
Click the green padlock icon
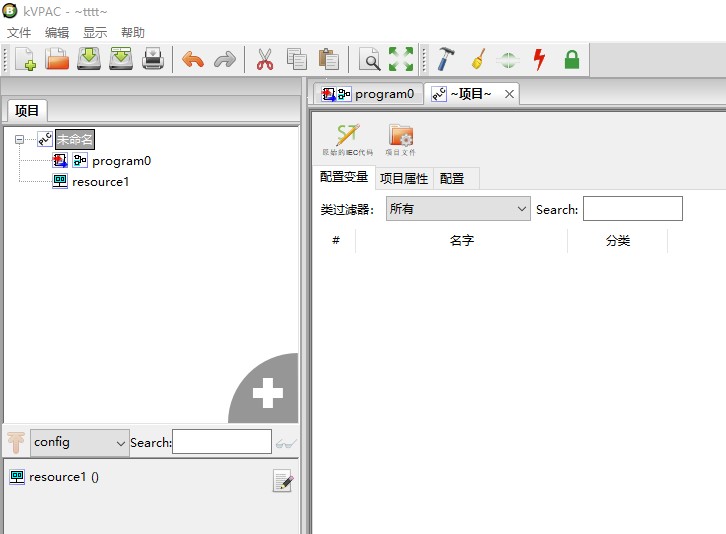click(572, 60)
